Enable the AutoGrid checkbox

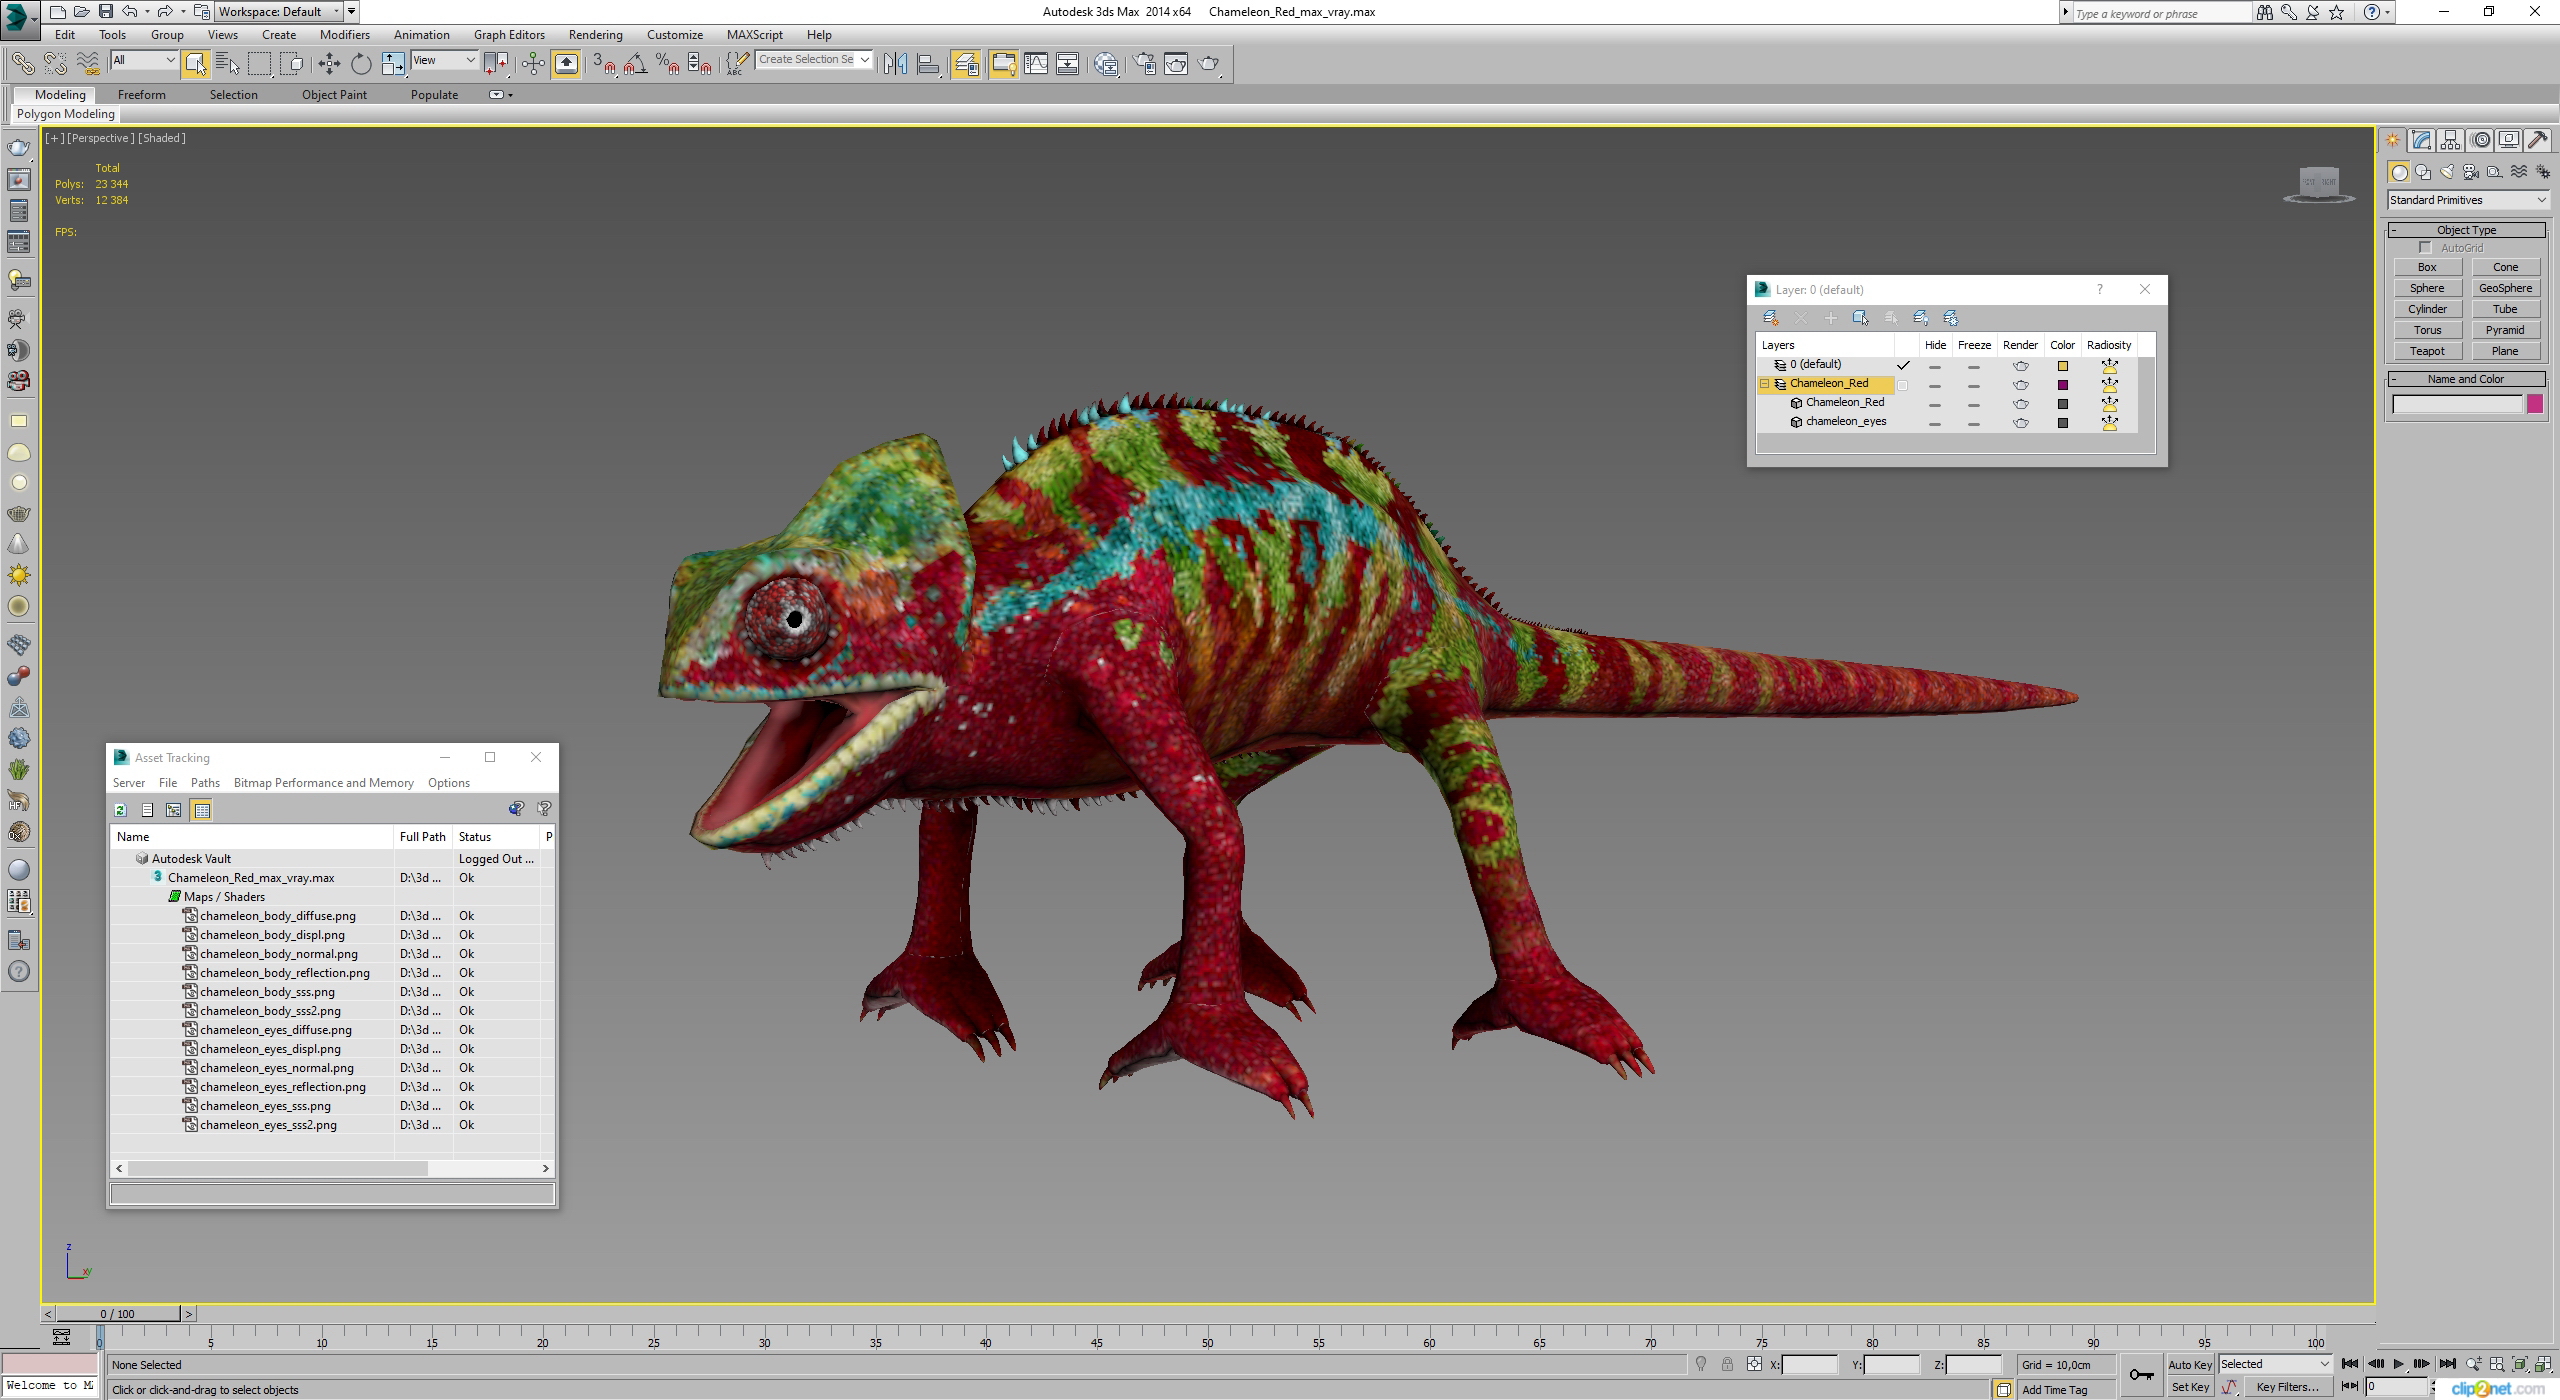[x=2425, y=248]
